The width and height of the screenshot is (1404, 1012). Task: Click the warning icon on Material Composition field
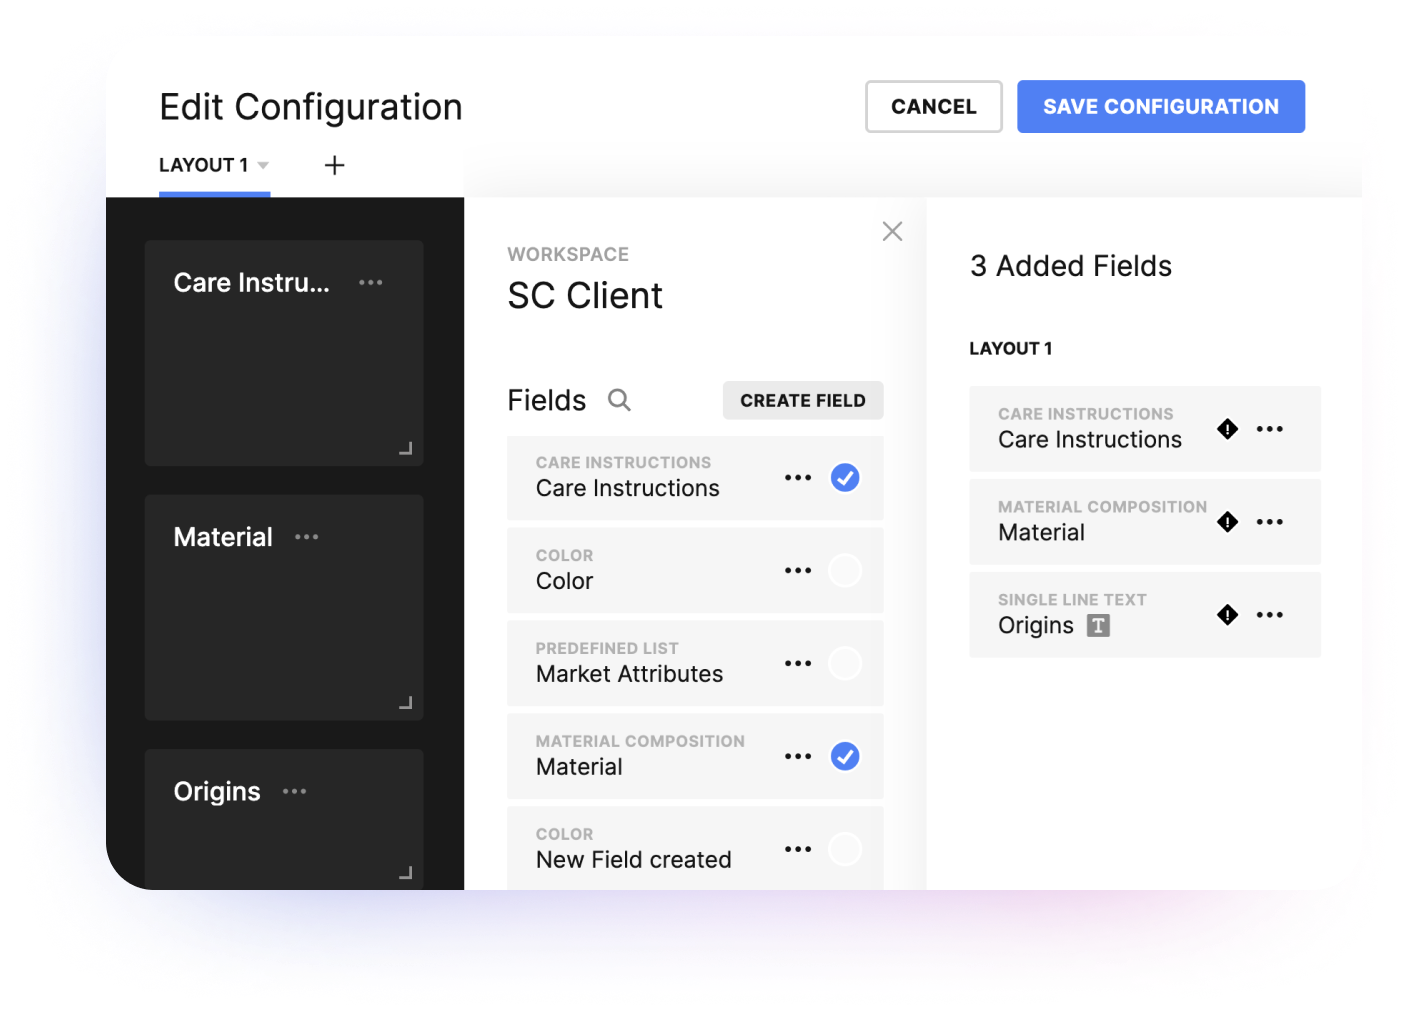[x=1227, y=521]
